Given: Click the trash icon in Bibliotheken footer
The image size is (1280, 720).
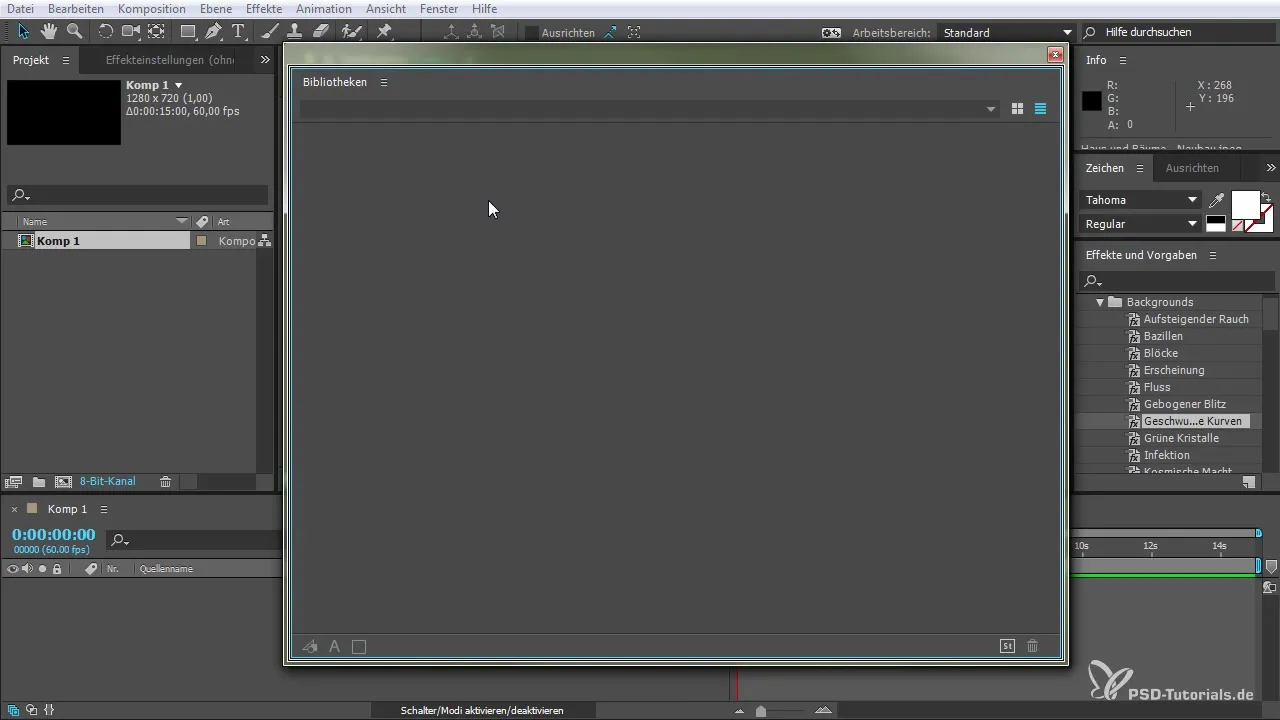Looking at the screenshot, I should (1033, 646).
